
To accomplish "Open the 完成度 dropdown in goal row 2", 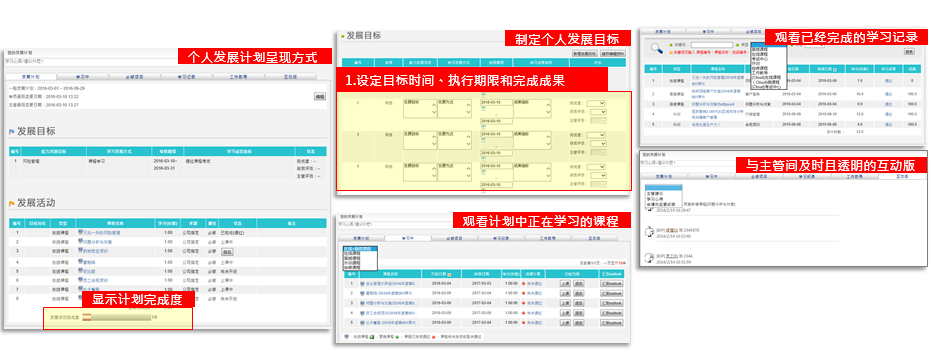I will pos(596,103).
